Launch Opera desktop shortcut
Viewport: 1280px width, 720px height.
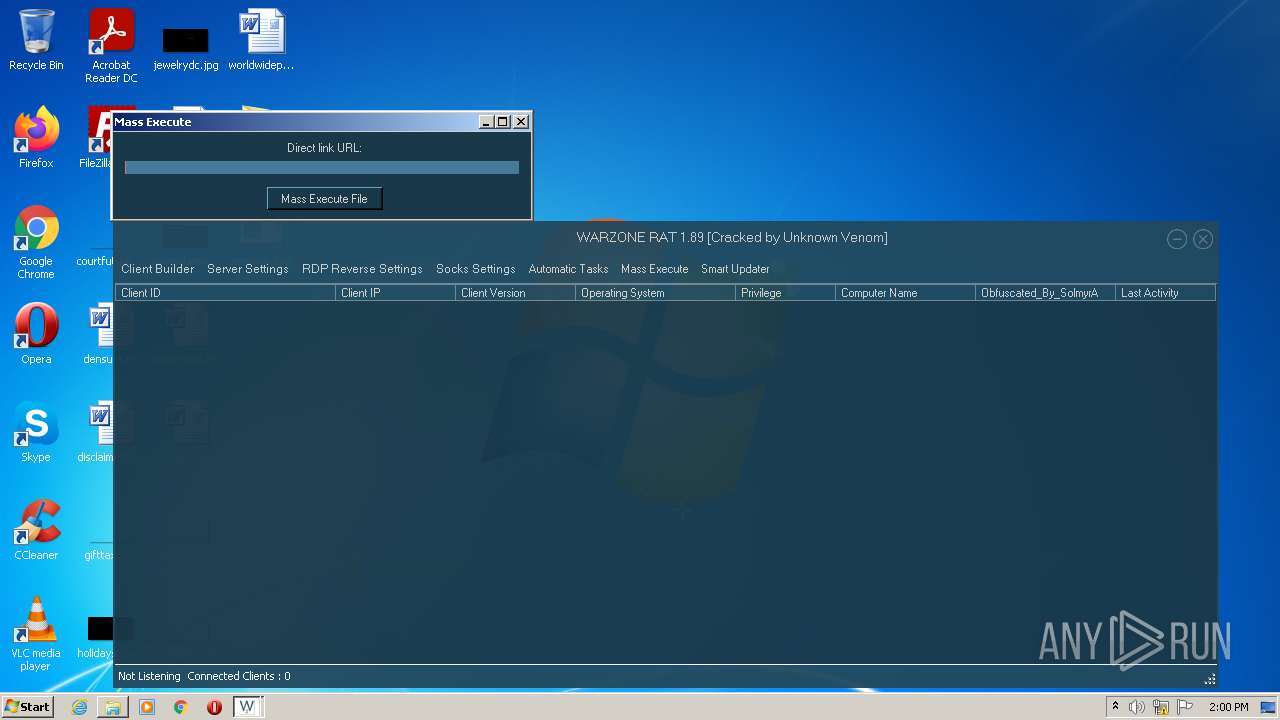point(36,333)
